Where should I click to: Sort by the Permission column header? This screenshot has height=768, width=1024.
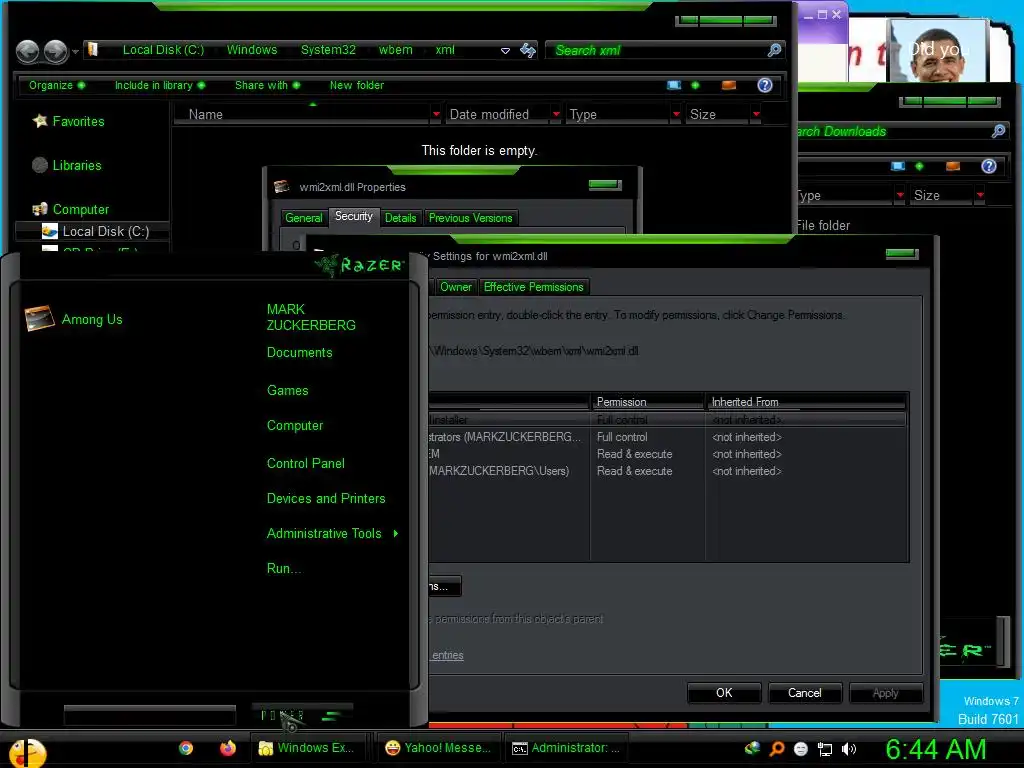point(647,402)
